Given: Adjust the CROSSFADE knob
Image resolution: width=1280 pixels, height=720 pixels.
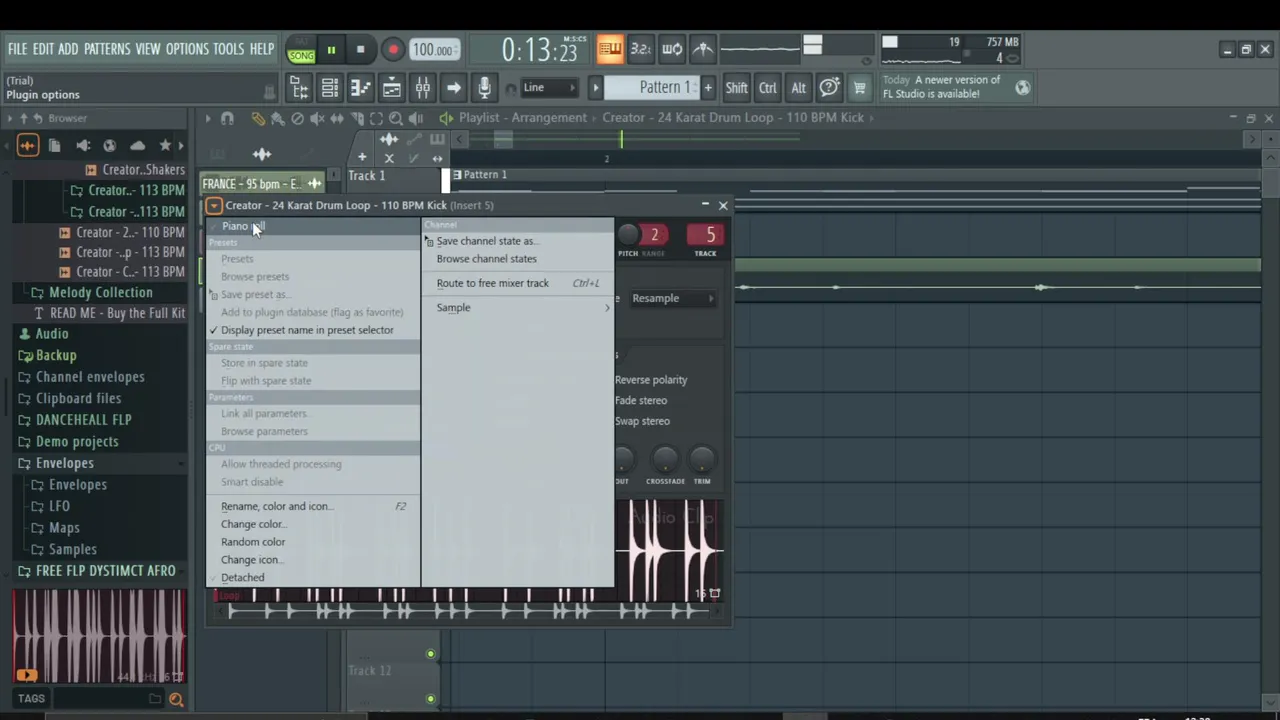Looking at the screenshot, I should coord(665,459).
